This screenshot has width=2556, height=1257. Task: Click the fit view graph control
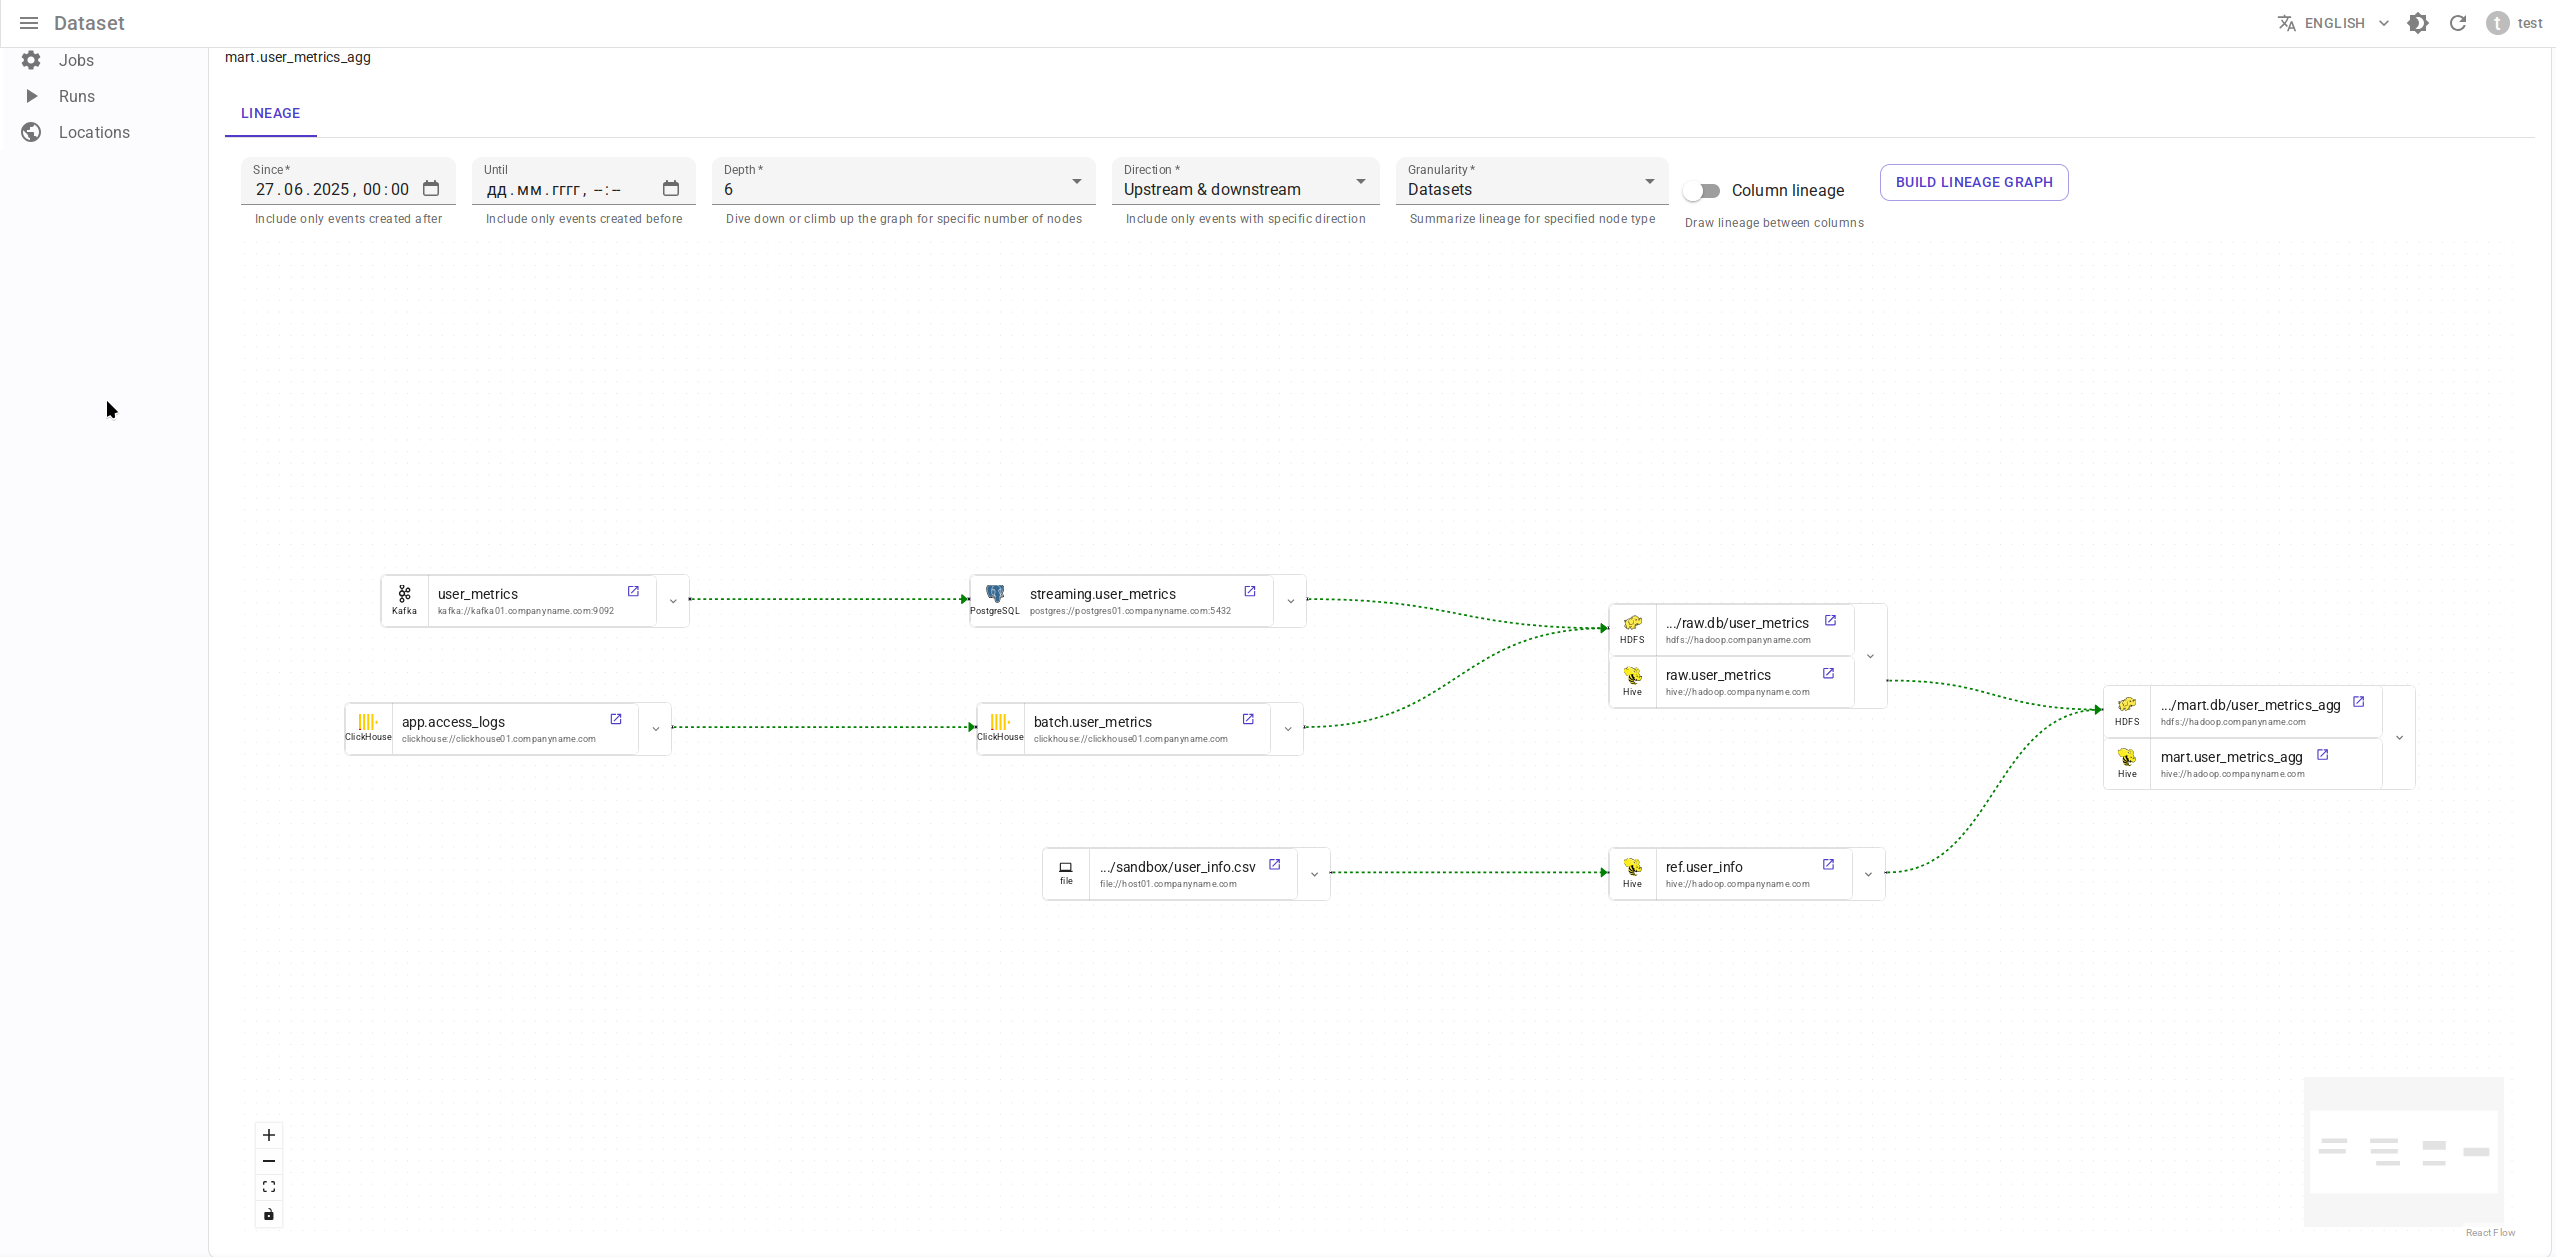click(x=269, y=1187)
